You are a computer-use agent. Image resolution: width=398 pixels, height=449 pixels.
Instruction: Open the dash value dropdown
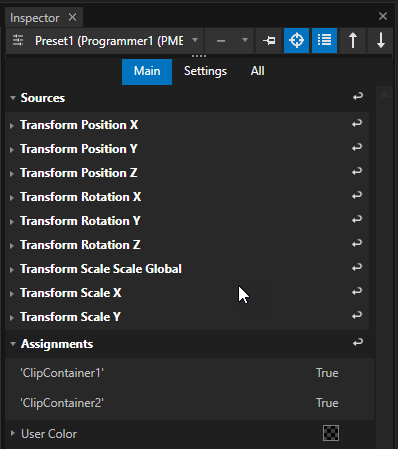pyautogui.click(x=245, y=40)
